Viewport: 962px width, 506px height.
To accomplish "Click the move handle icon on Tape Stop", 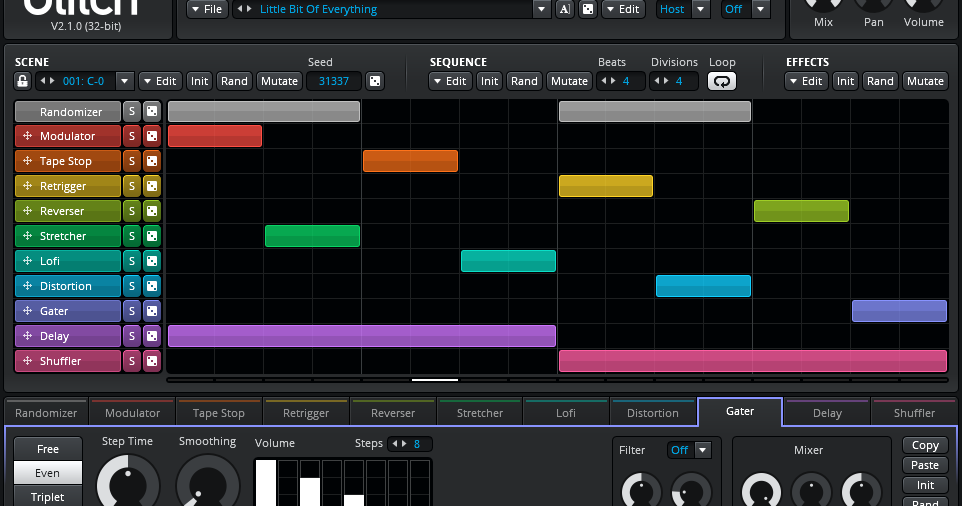I will 28,161.
